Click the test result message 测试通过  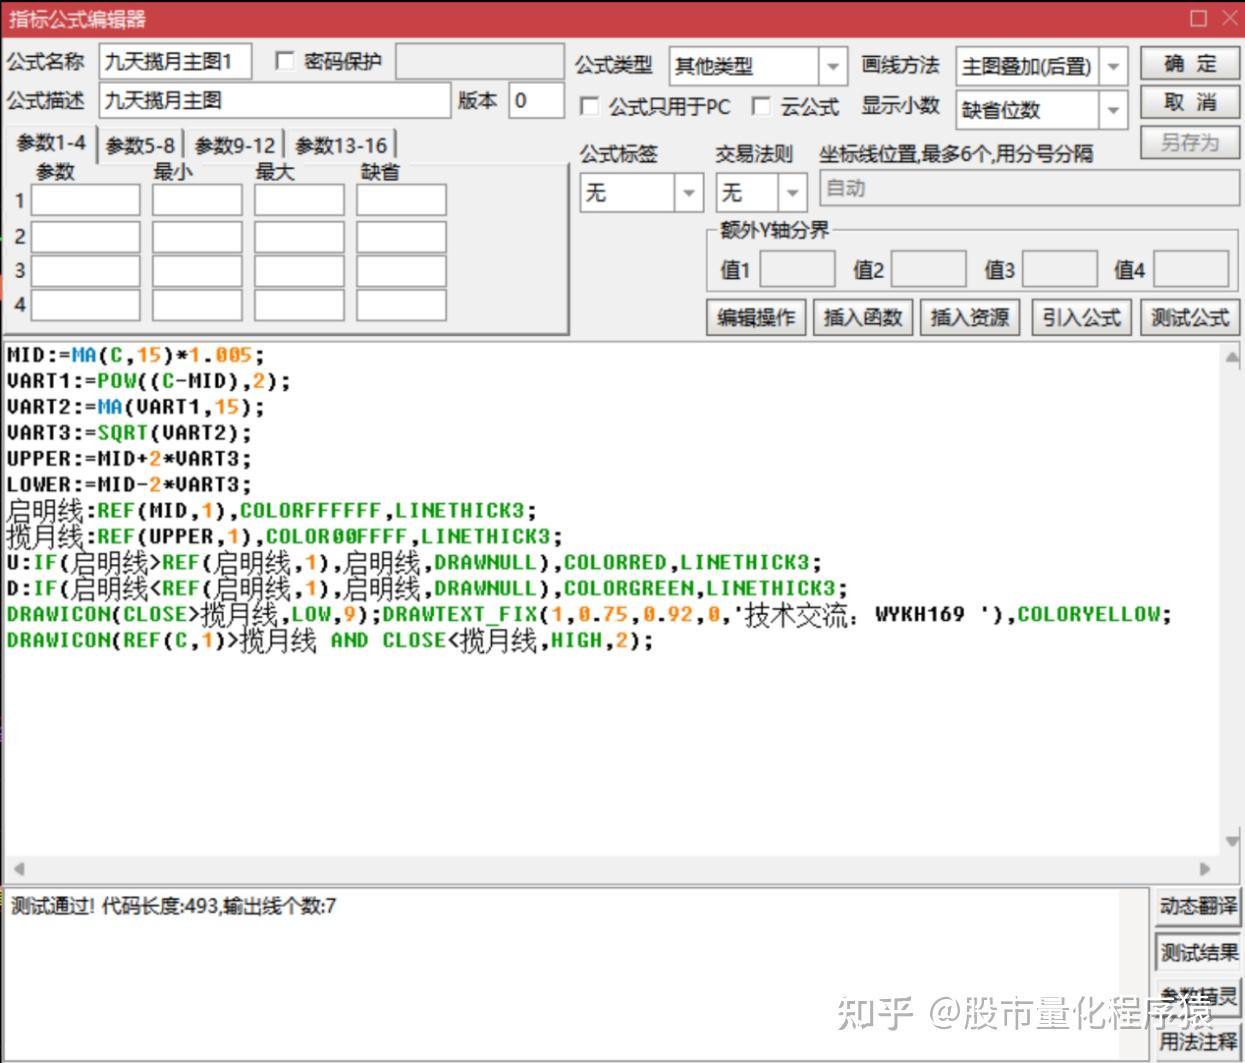coord(173,906)
